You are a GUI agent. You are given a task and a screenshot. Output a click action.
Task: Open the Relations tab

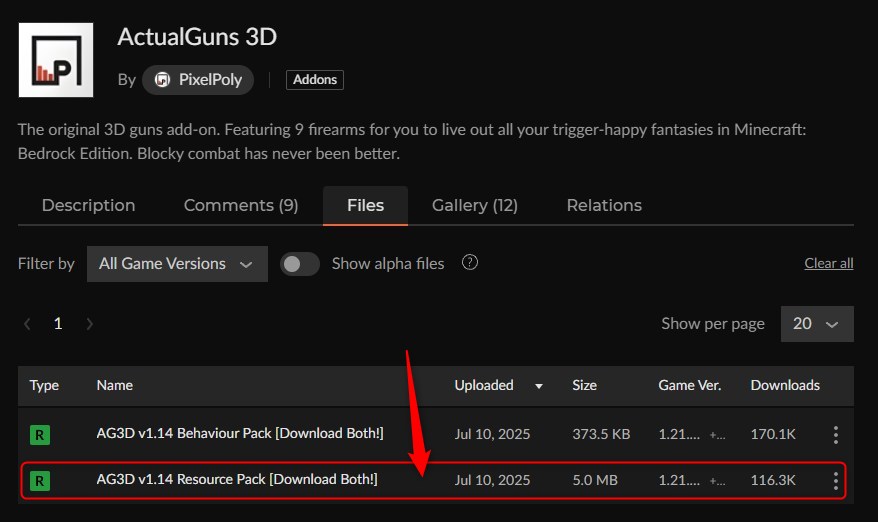pos(604,206)
